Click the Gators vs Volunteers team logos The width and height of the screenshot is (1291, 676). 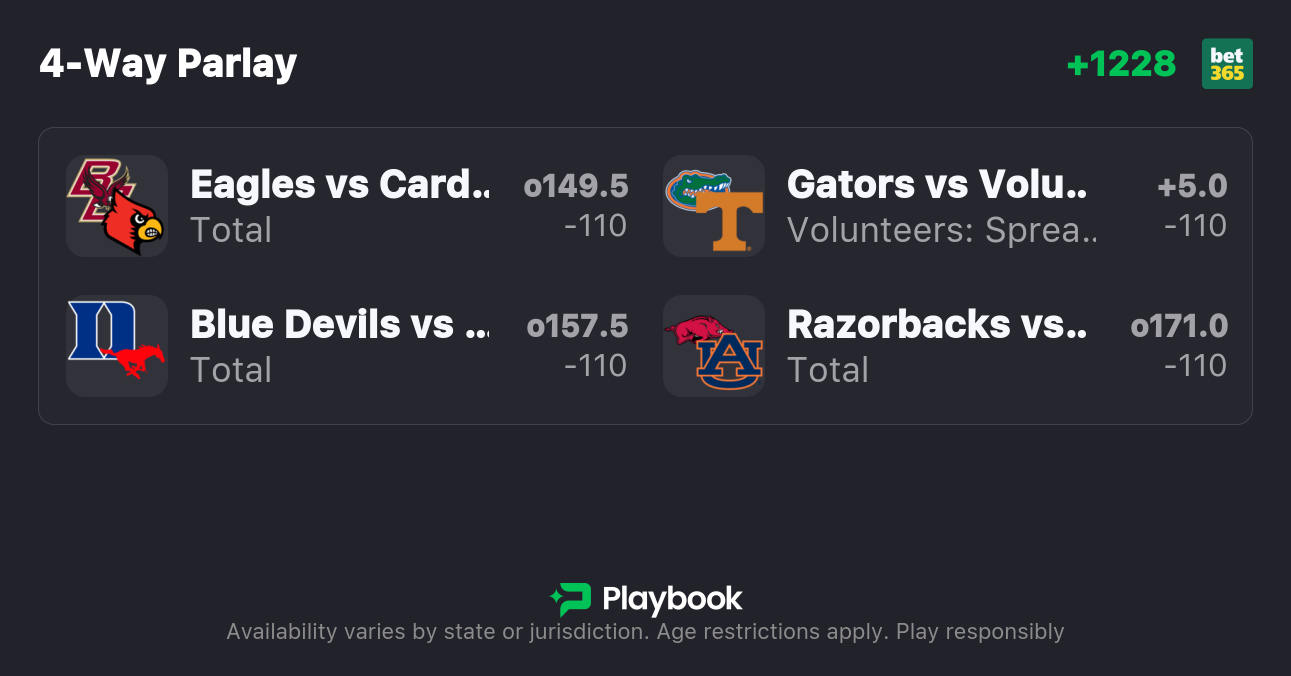(714, 206)
